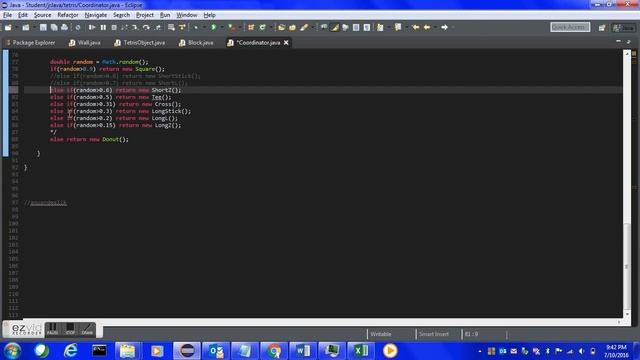Click the vertical scrollbar in editor
The width and height of the screenshot is (640, 360).
click(627, 266)
